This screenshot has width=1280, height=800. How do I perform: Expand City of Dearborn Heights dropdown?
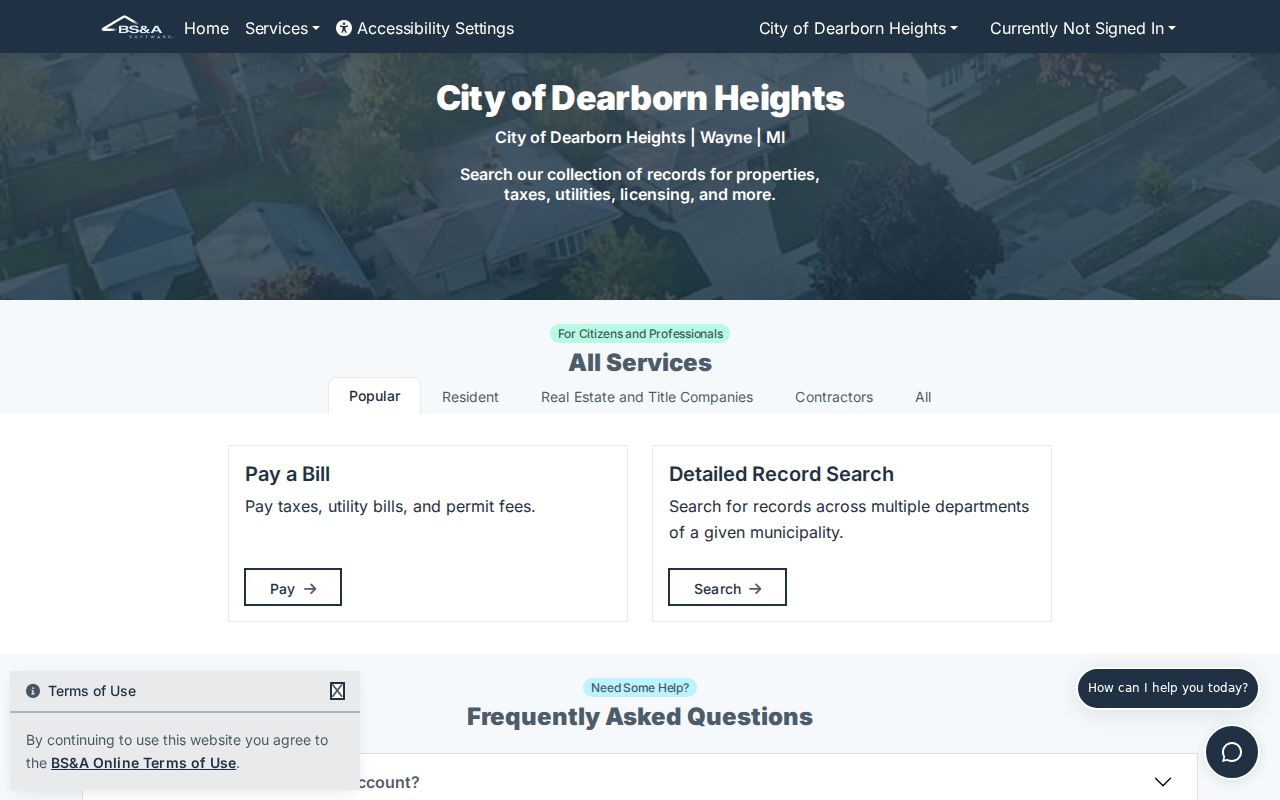coord(858,28)
